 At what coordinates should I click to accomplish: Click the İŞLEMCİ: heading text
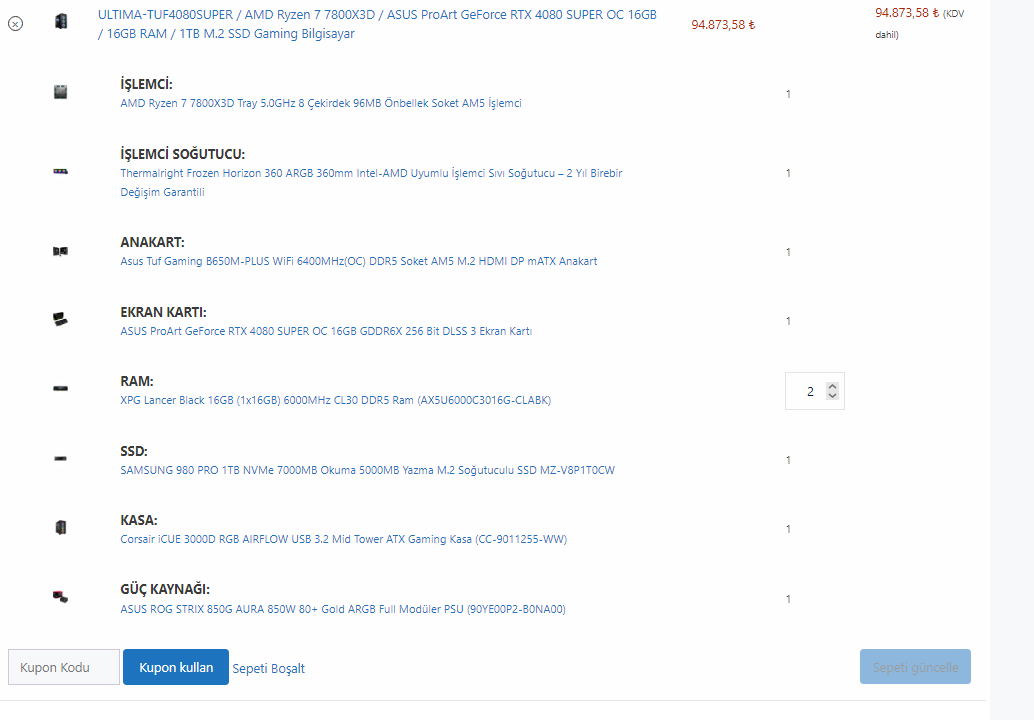[x=146, y=84]
